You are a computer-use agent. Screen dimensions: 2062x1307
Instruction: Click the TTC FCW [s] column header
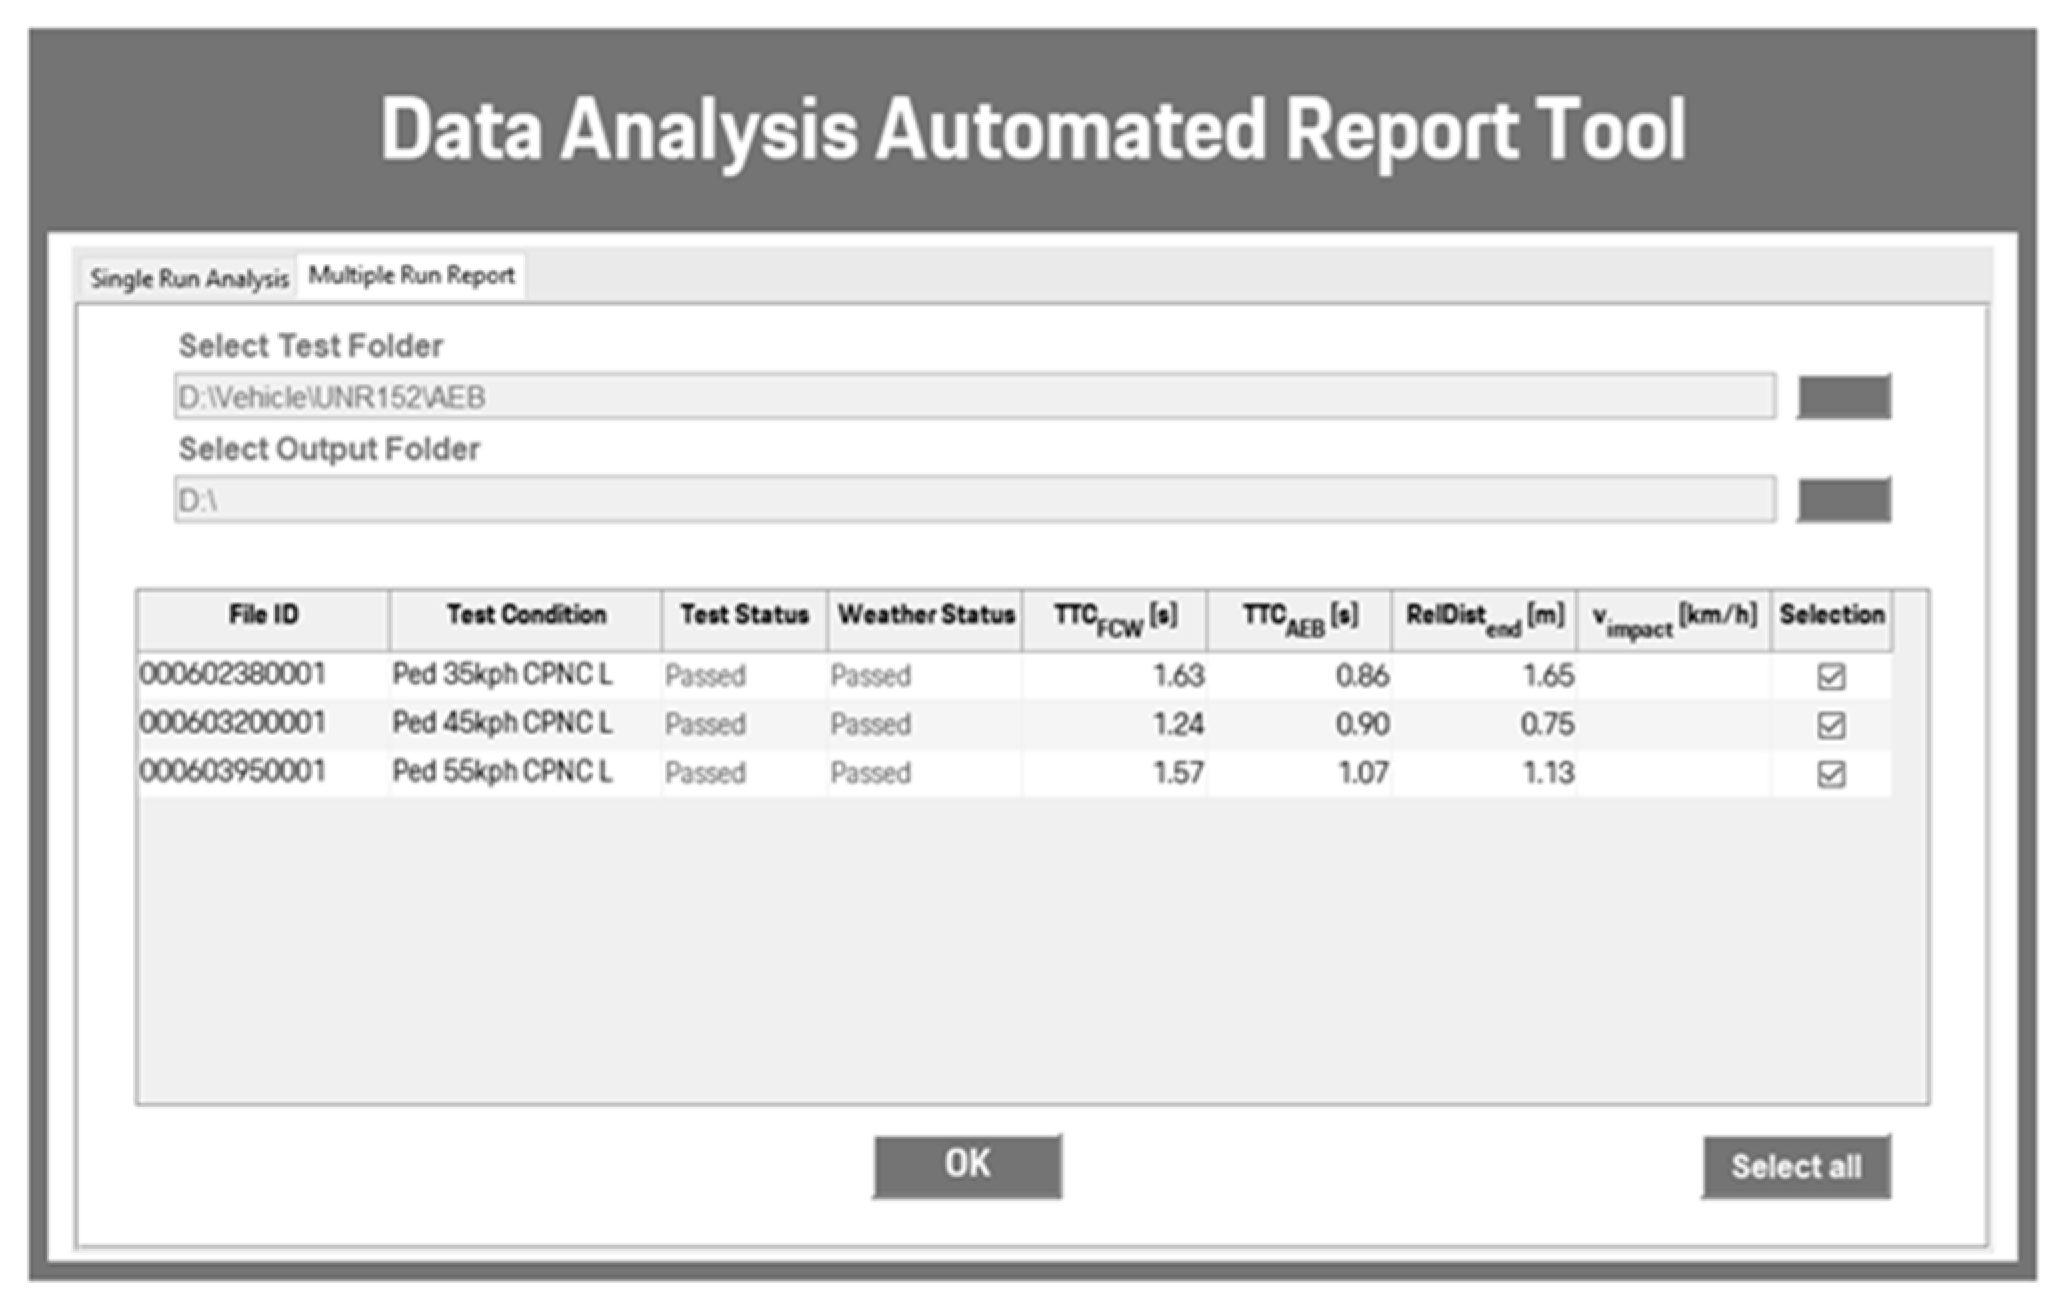pos(1114,619)
